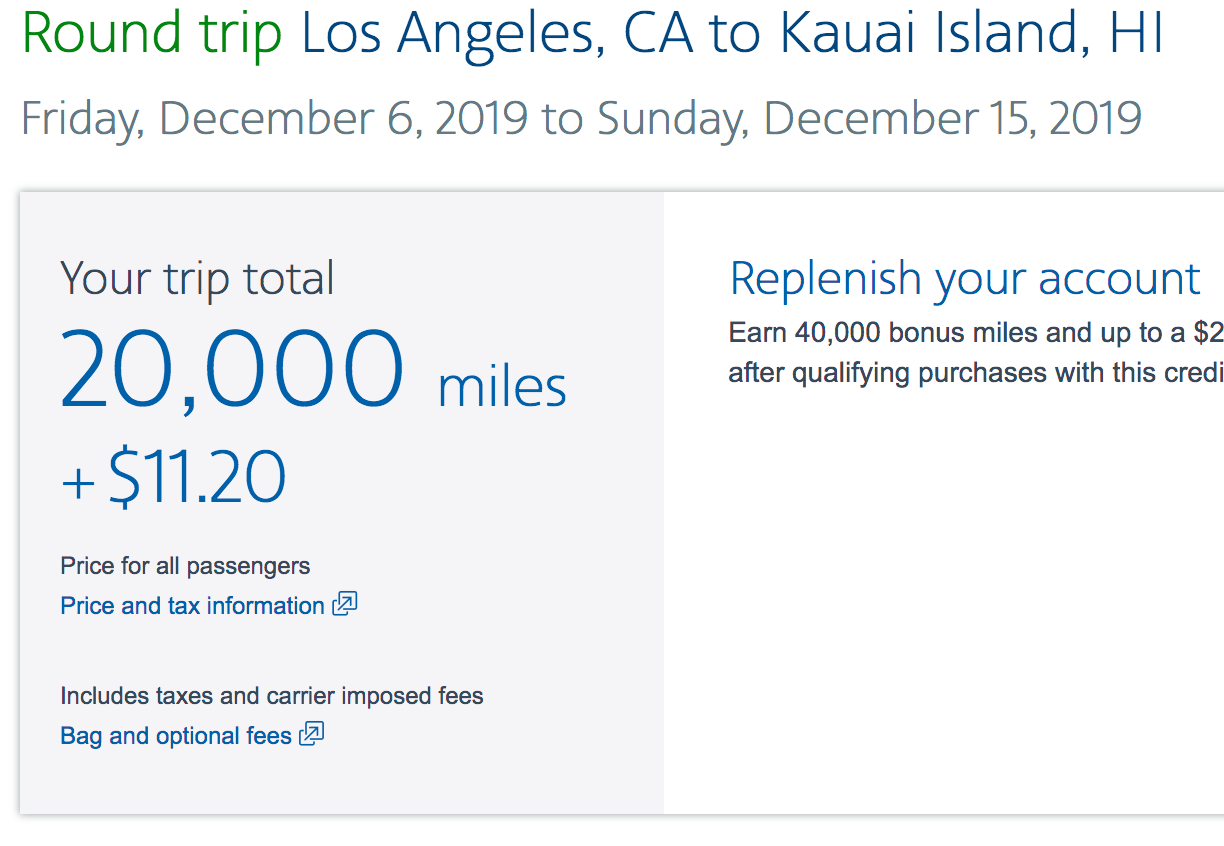This screenshot has width=1224, height=846.
Task: Click the Sunday, December 15, 2019 return date
Action: click(x=870, y=118)
